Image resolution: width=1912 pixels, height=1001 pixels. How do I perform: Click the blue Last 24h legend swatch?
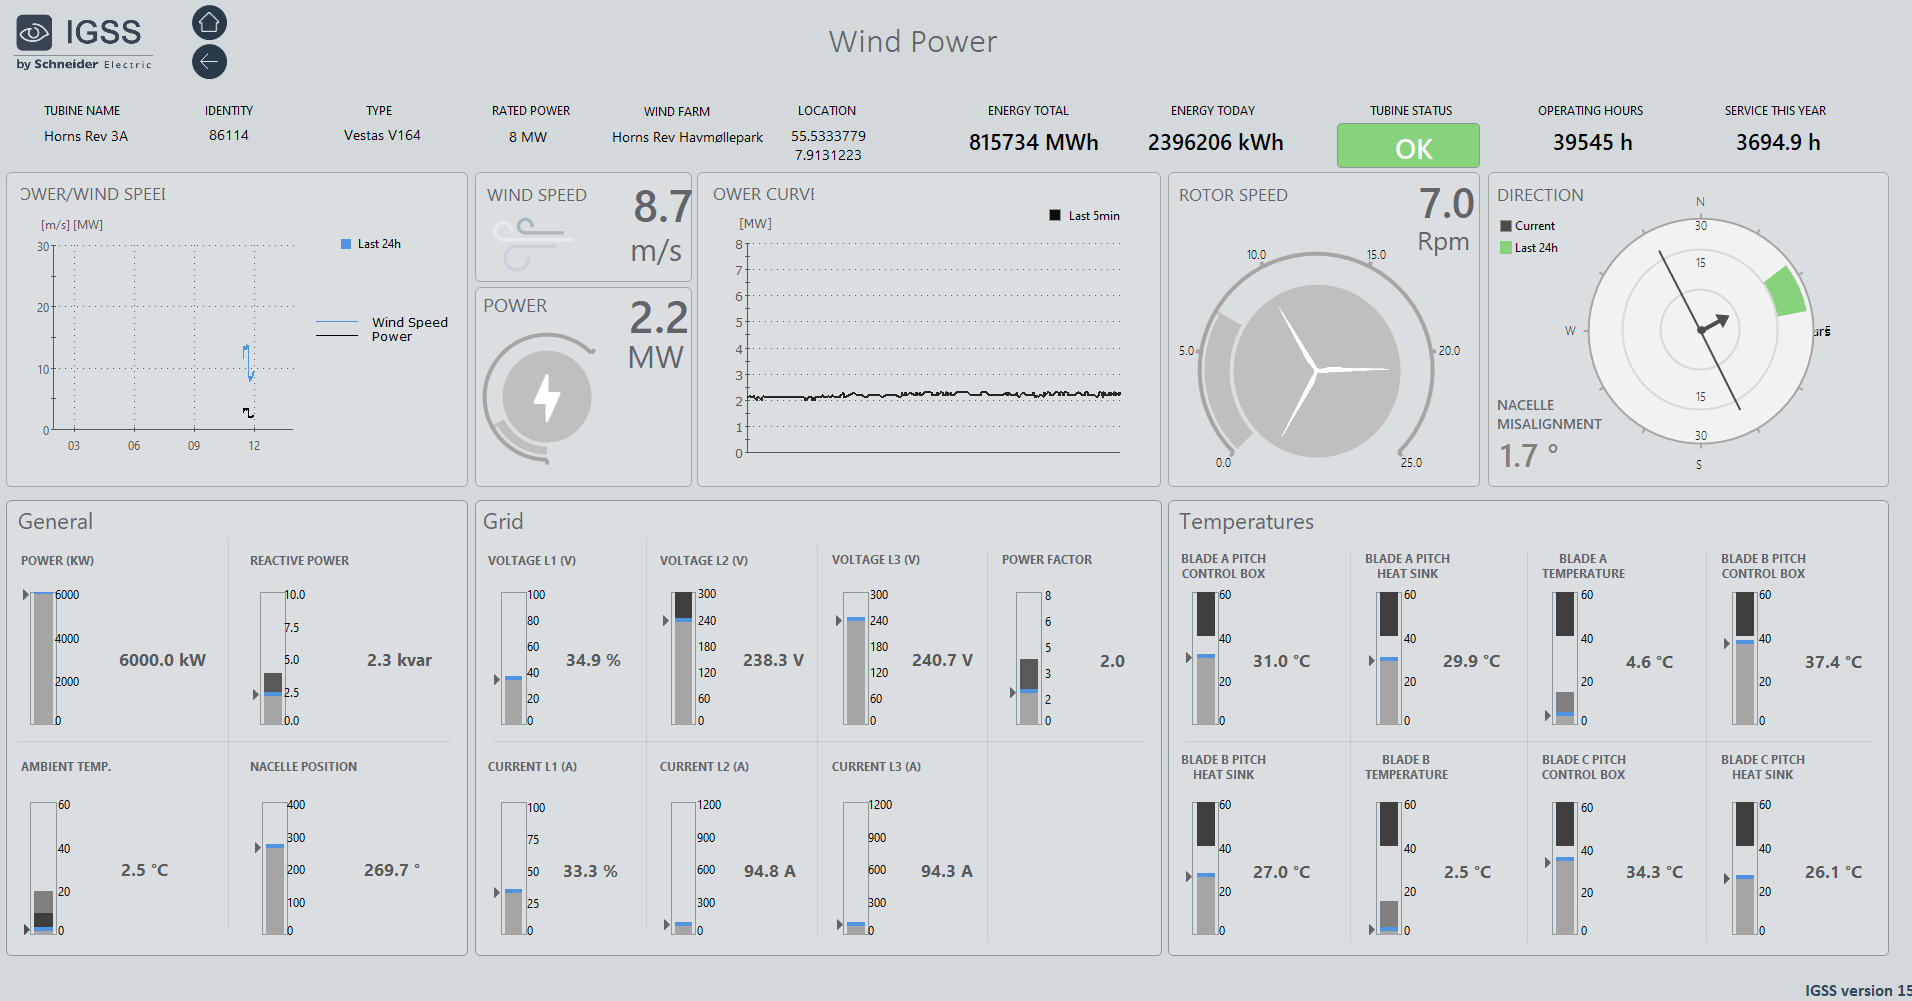[x=346, y=244]
